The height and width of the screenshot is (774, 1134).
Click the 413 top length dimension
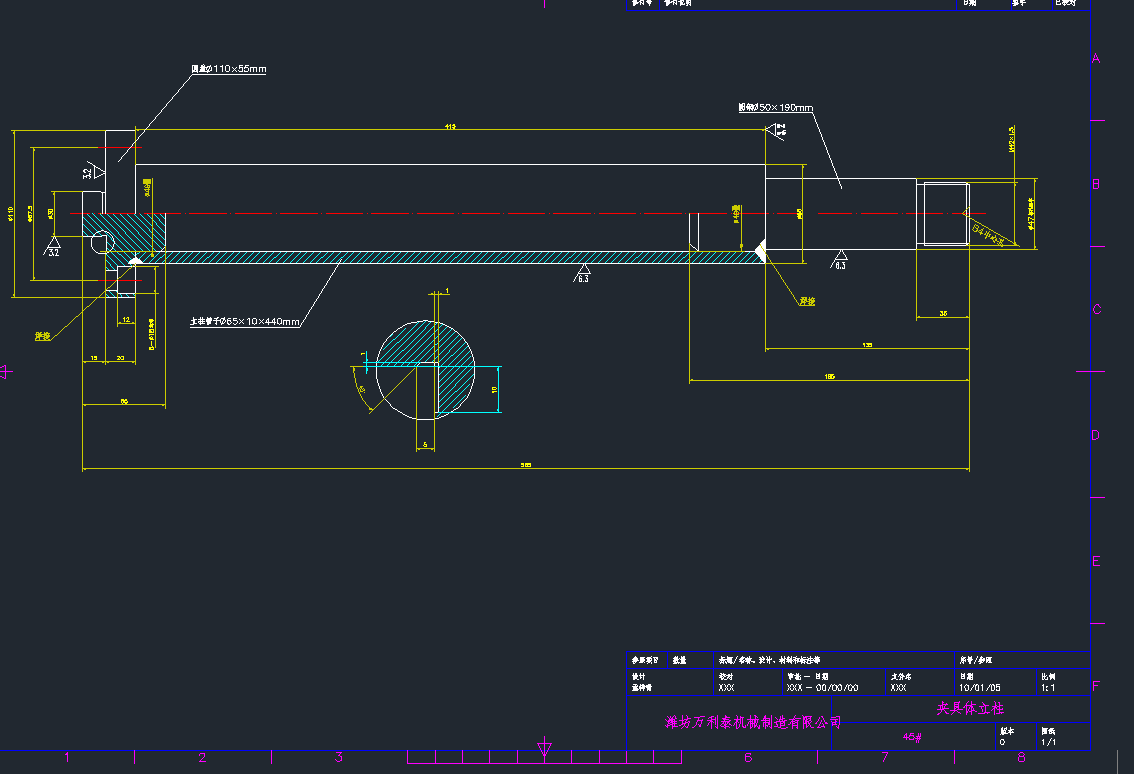450,127
